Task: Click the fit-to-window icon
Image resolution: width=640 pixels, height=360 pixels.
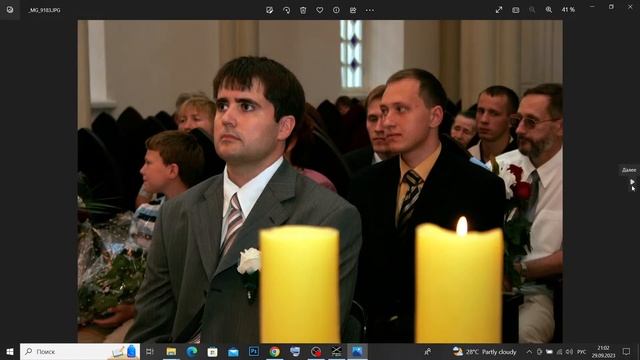Action: [516, 10]
